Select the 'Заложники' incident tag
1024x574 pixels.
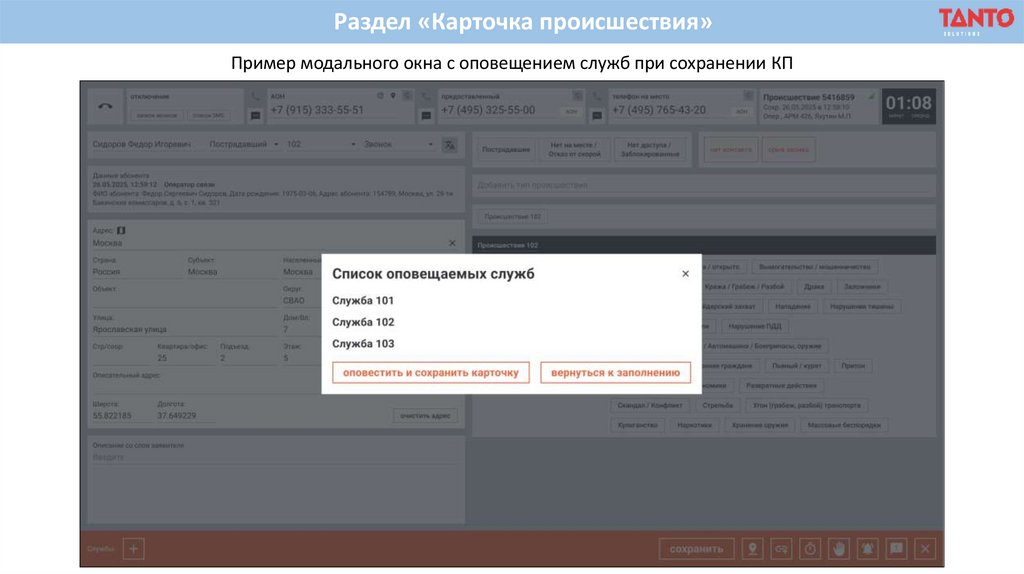(861, 287)
